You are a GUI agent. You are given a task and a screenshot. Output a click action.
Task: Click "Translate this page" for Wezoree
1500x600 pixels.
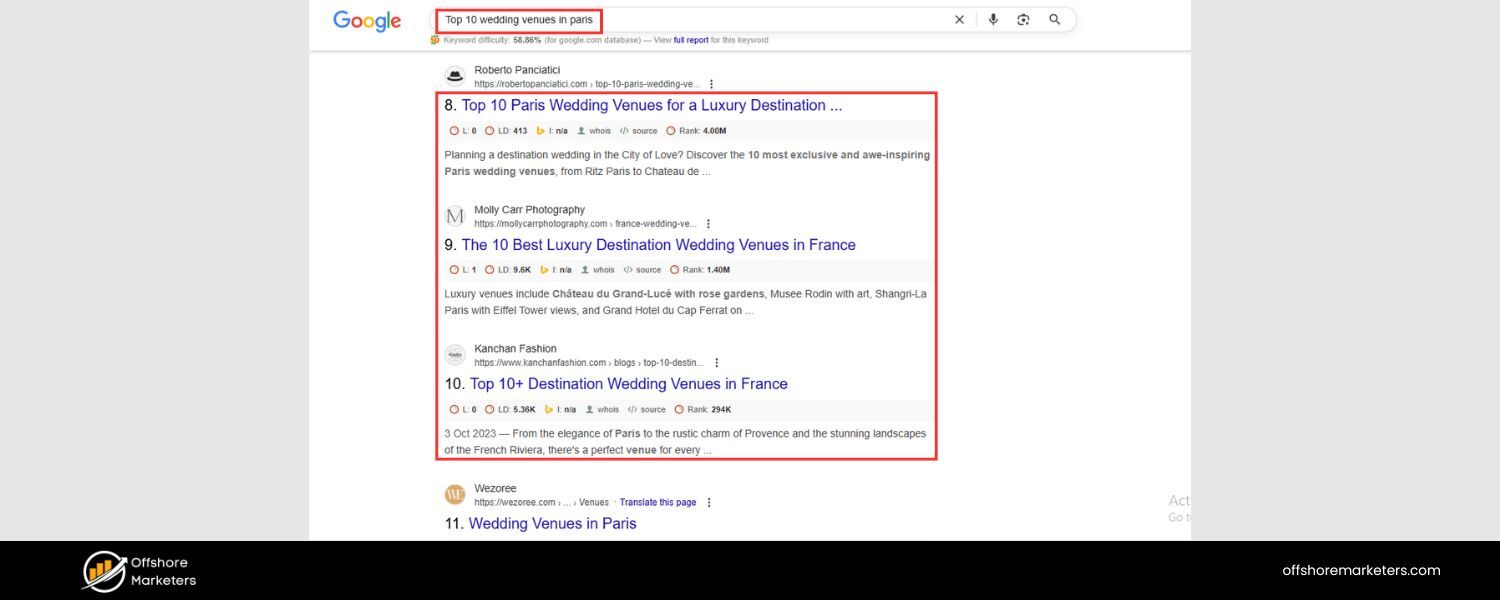(x=657, y=503)
